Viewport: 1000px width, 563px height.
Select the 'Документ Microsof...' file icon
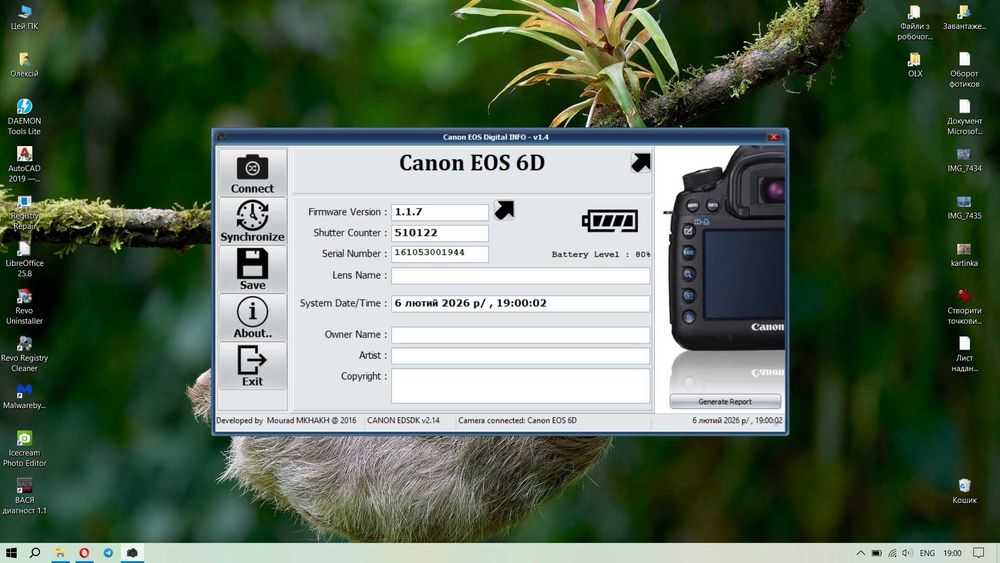(964, 117)
